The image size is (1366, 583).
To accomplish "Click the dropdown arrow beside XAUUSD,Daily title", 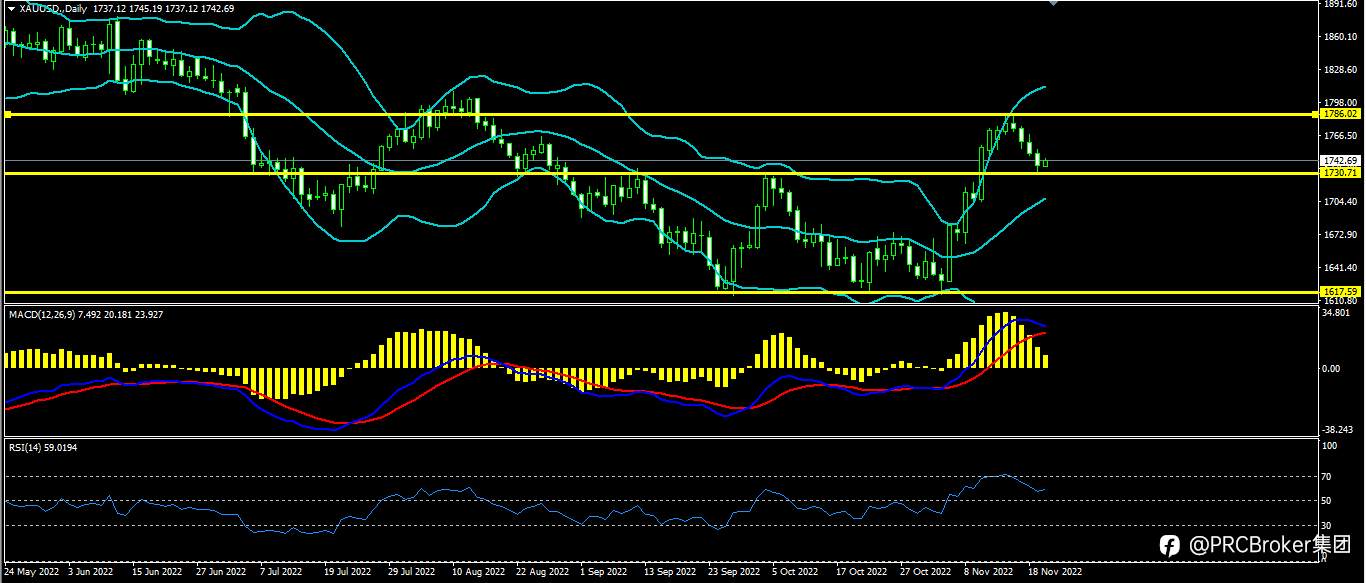I will (x=10, y=8).
